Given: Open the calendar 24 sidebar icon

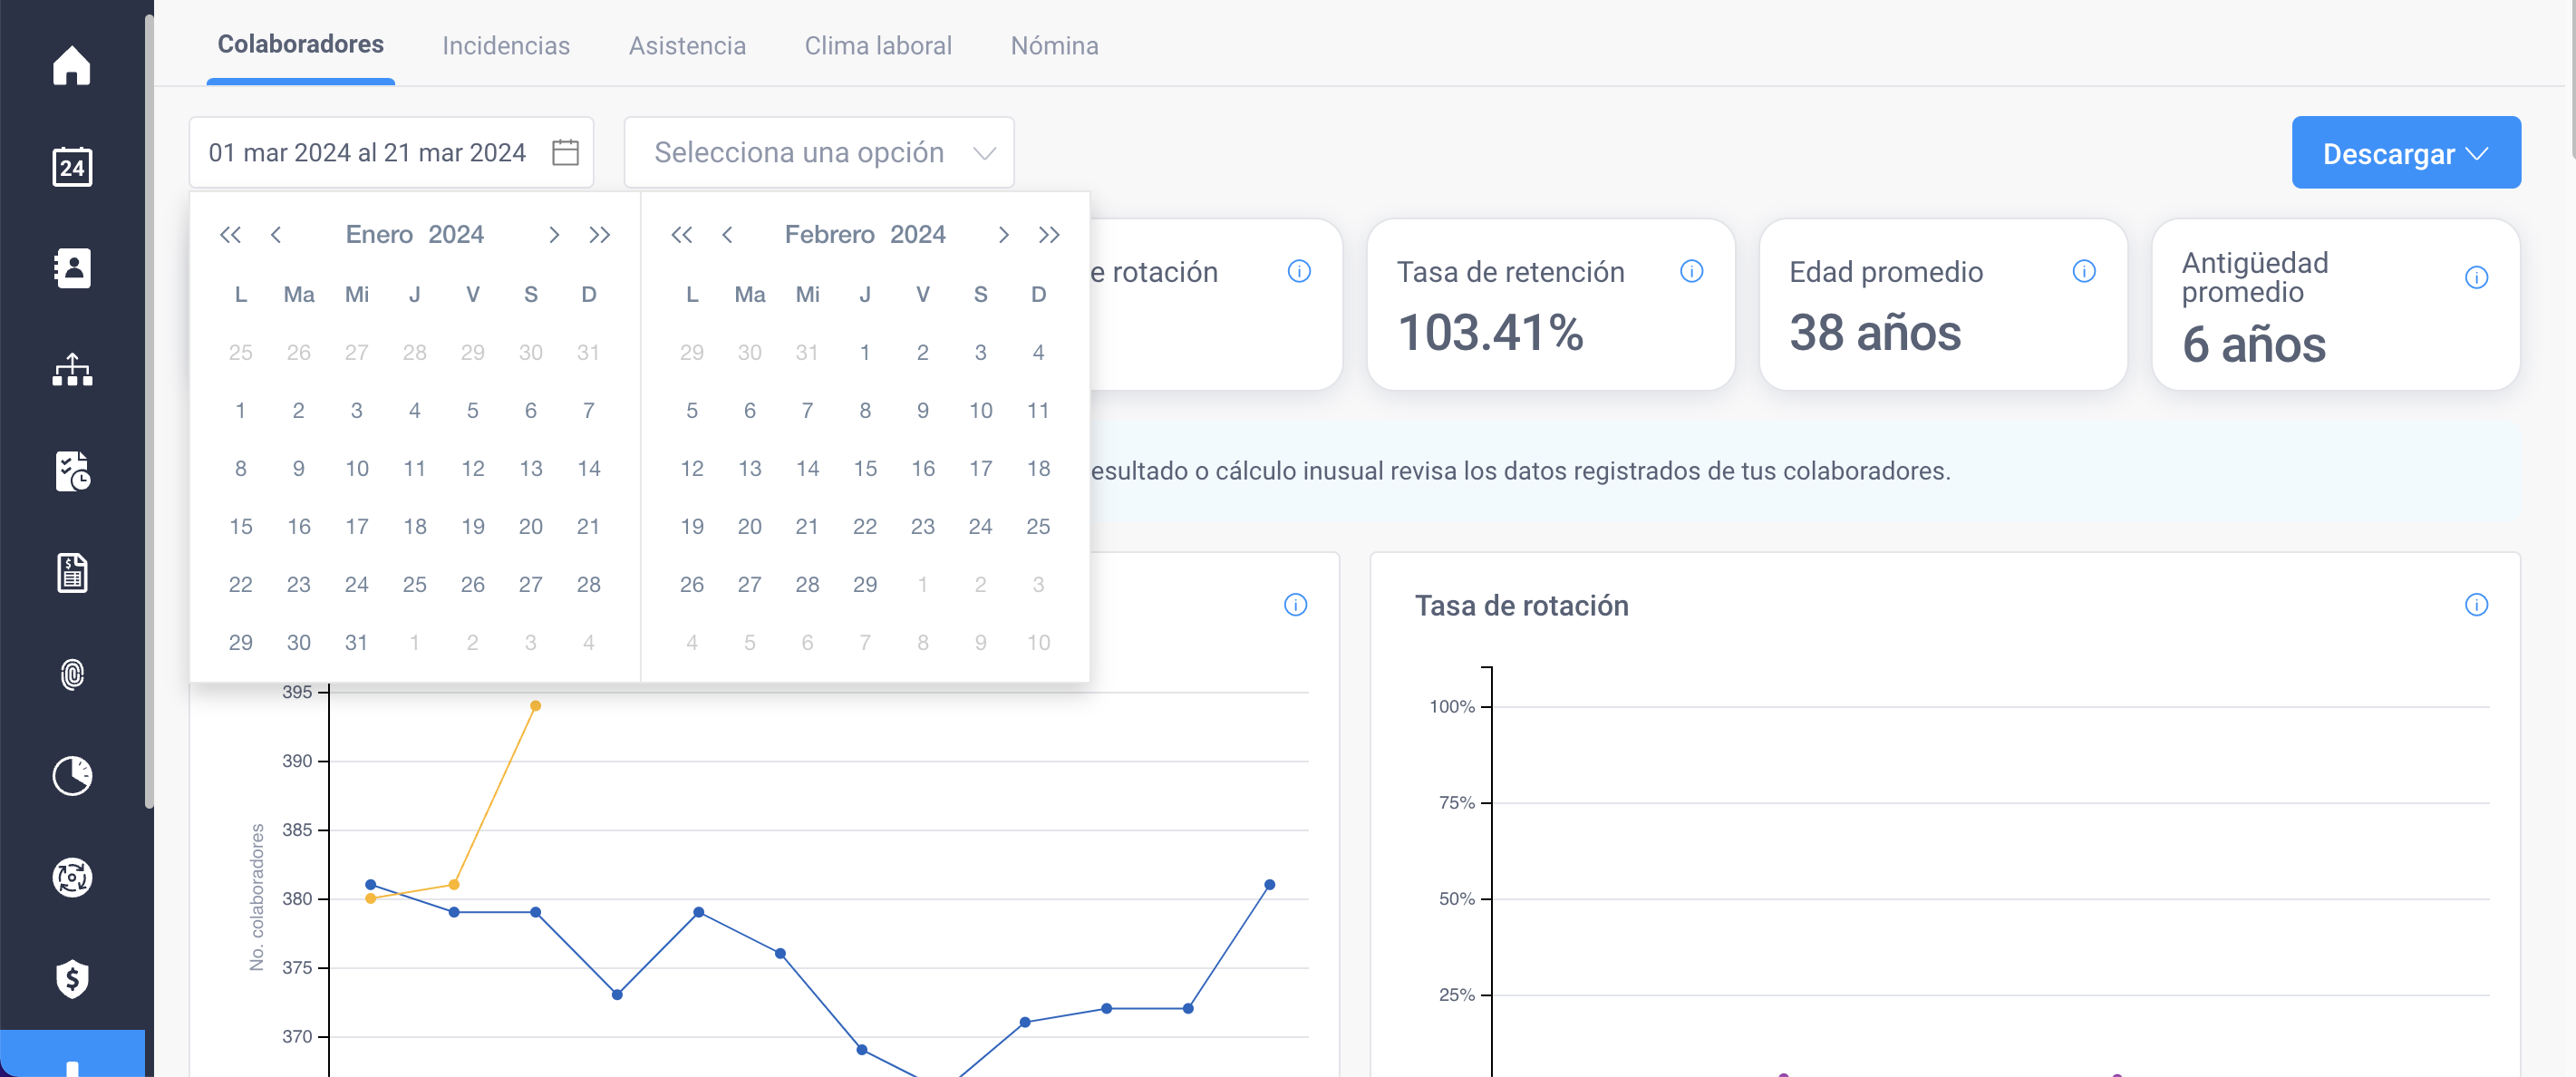Looking at the screenshot, I should tap(71, 167).
